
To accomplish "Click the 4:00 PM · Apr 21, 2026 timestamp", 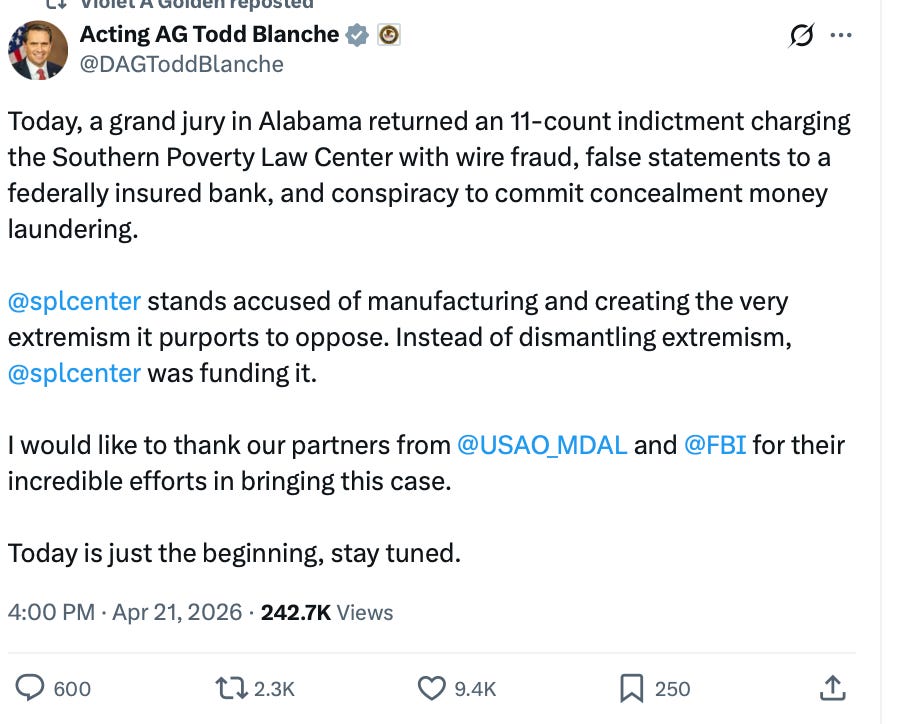I will [x=125, y=612].
